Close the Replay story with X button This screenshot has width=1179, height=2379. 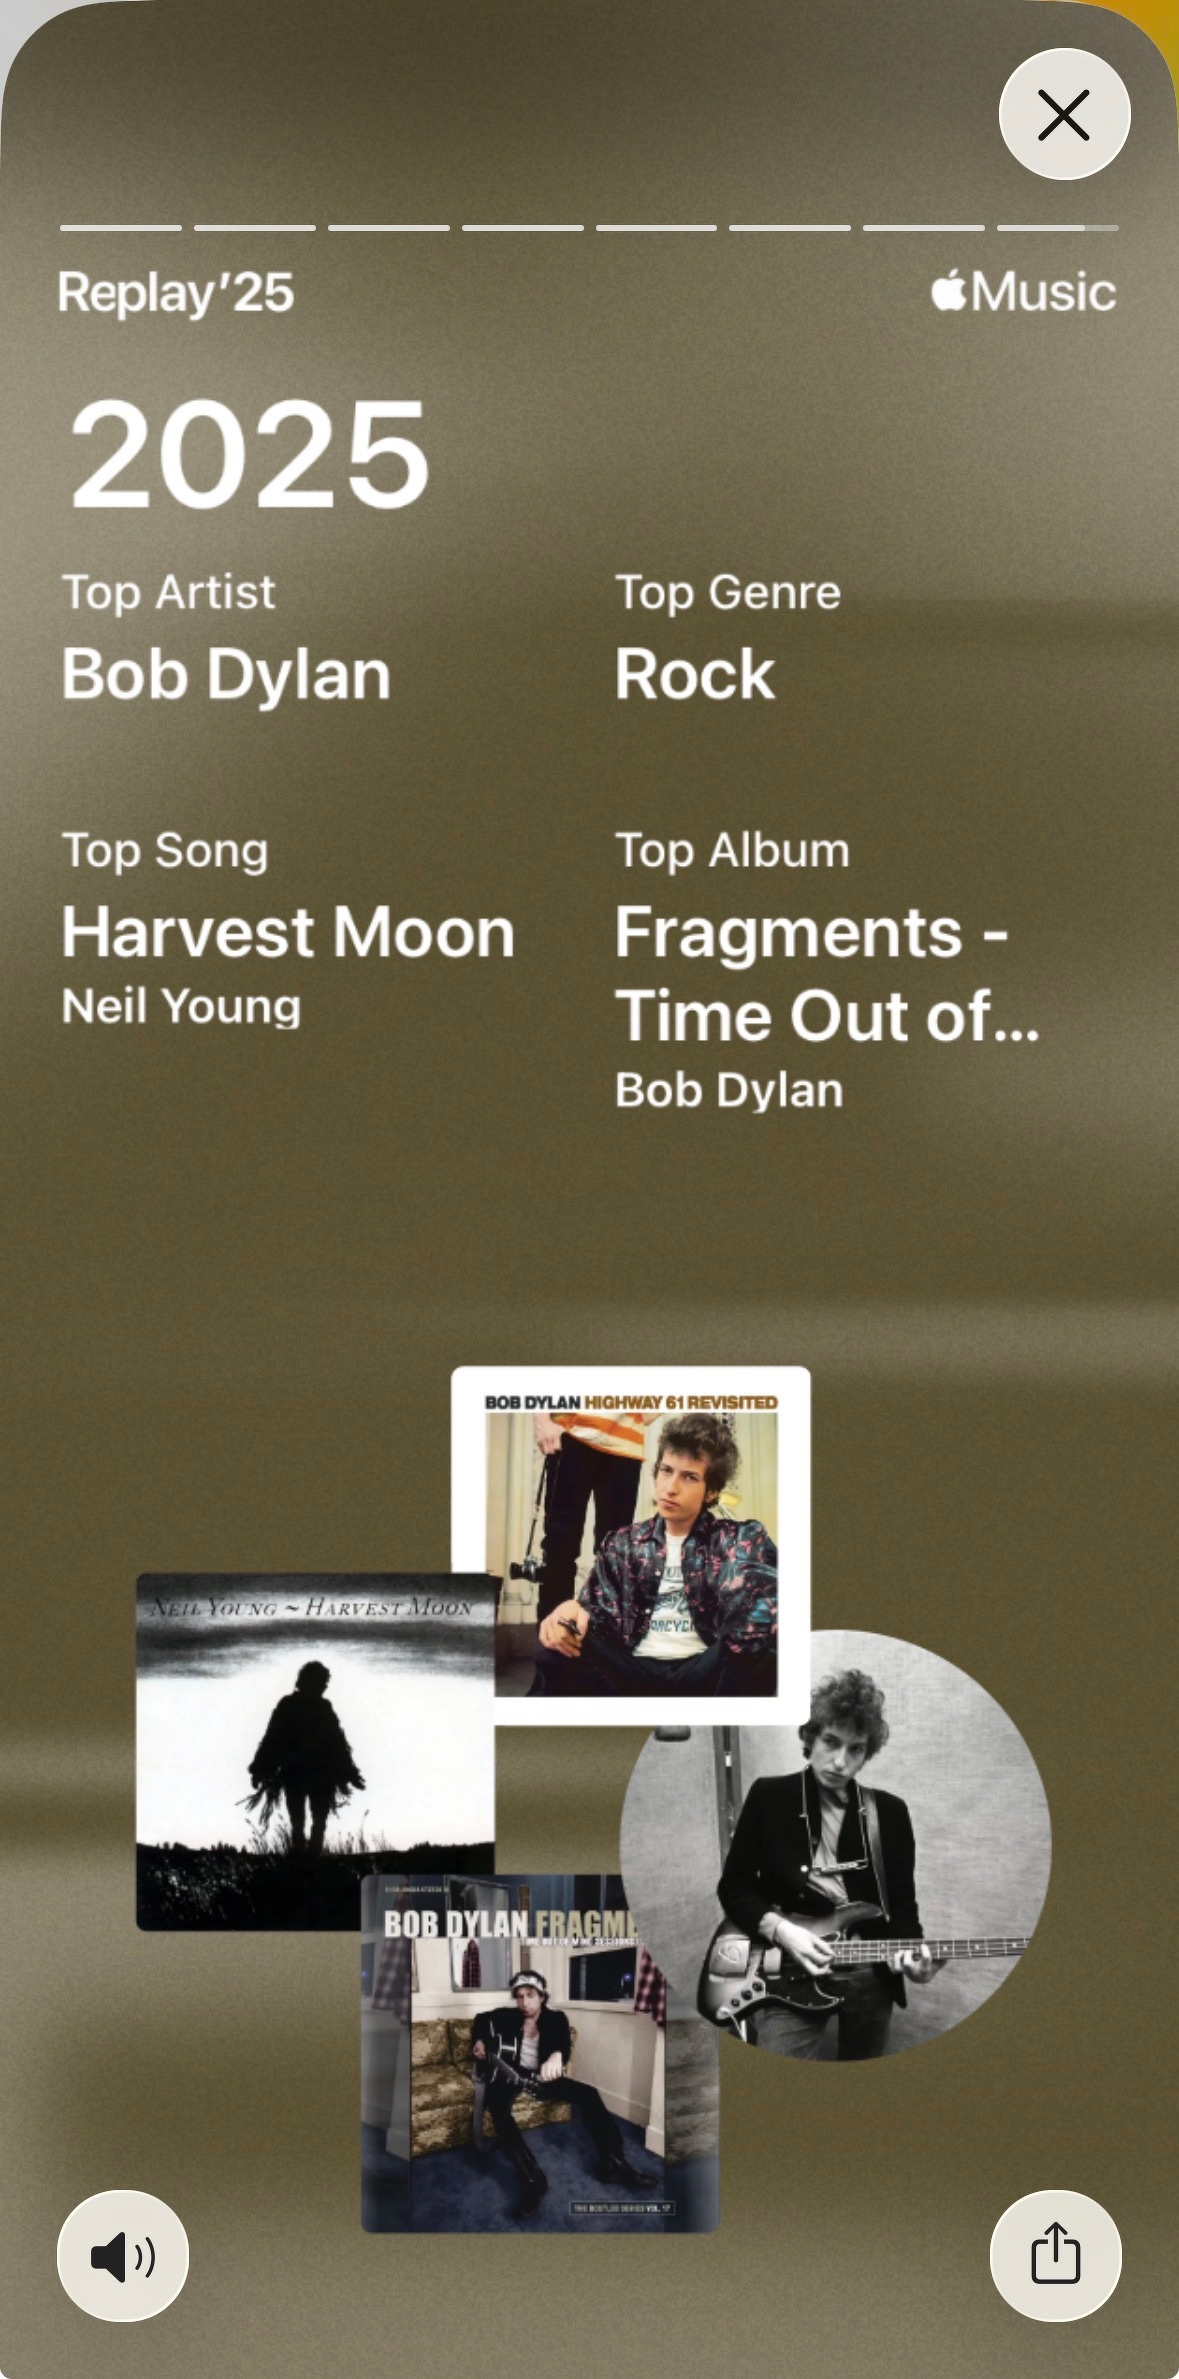[1064, 114]
